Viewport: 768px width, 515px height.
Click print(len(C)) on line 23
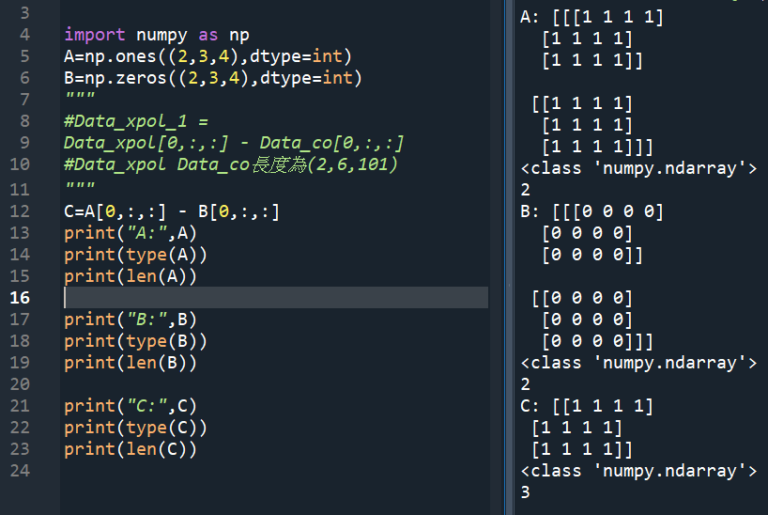pos(130,449)
